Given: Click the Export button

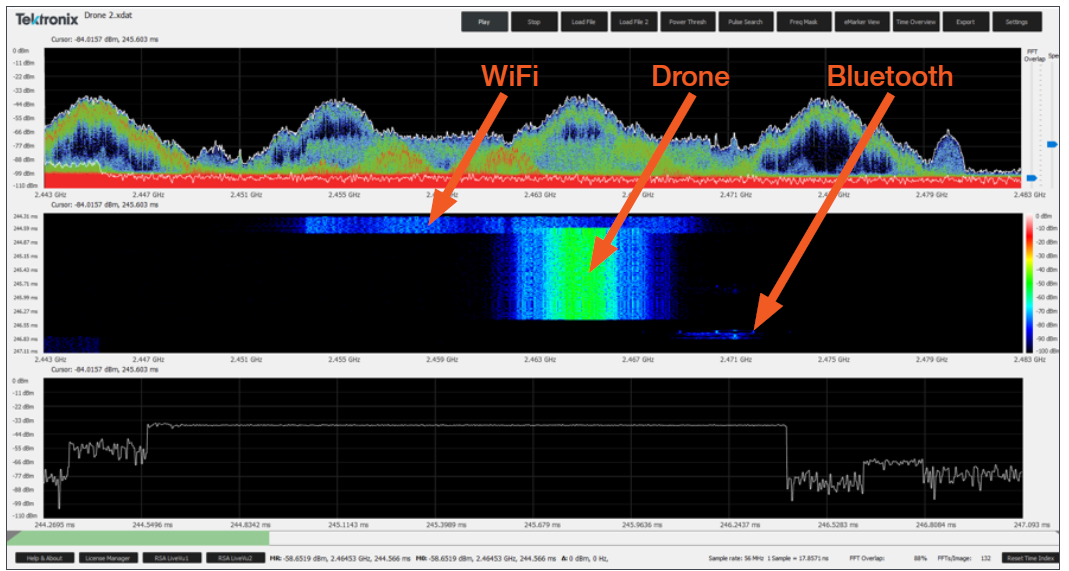Looking at the screenshot, I should [x=965, y=22].
